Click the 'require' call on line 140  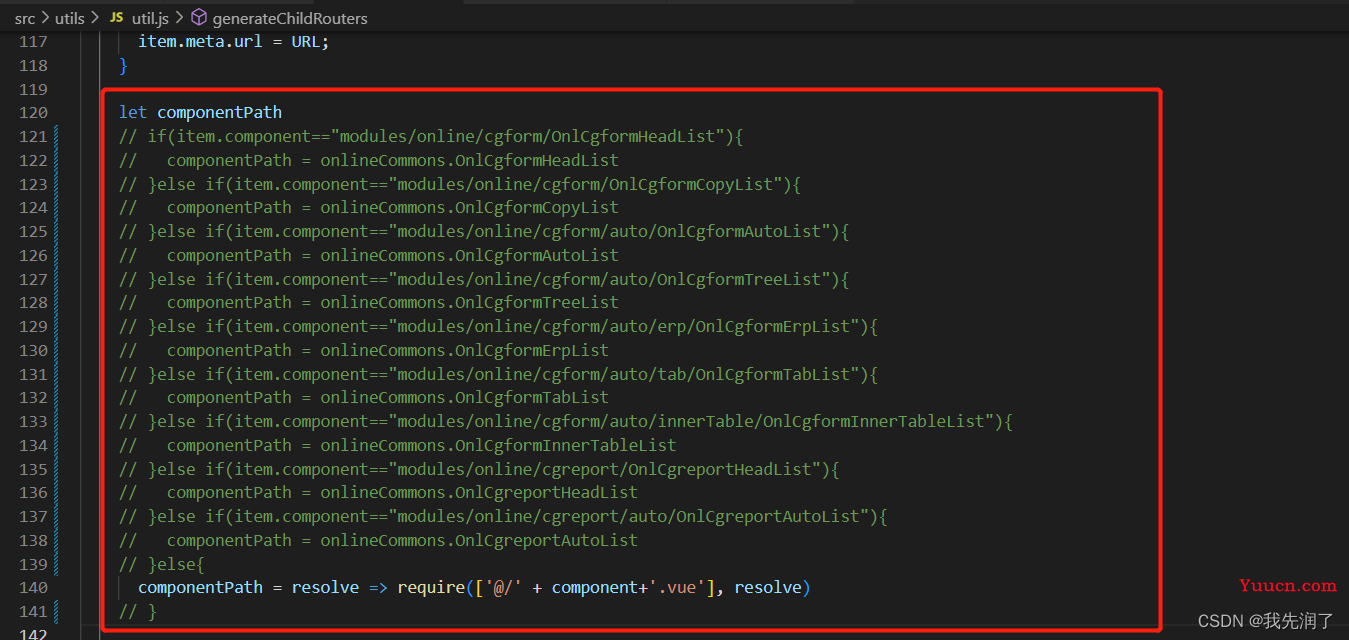coord(431,588)
